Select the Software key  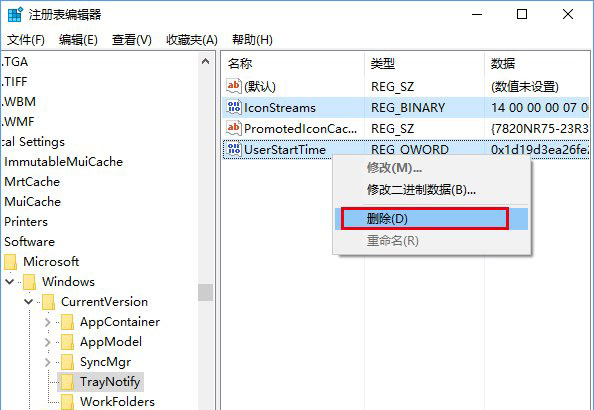pyautogui.click(x=29, y=242)
